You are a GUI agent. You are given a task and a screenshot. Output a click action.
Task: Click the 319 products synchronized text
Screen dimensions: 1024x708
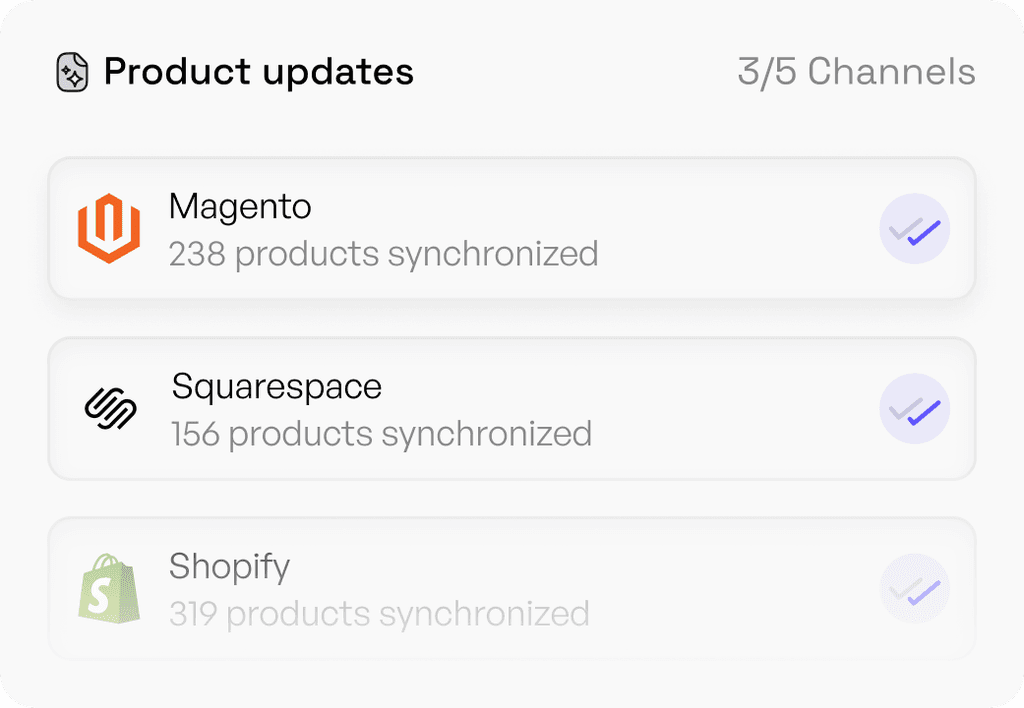[379, 613]
